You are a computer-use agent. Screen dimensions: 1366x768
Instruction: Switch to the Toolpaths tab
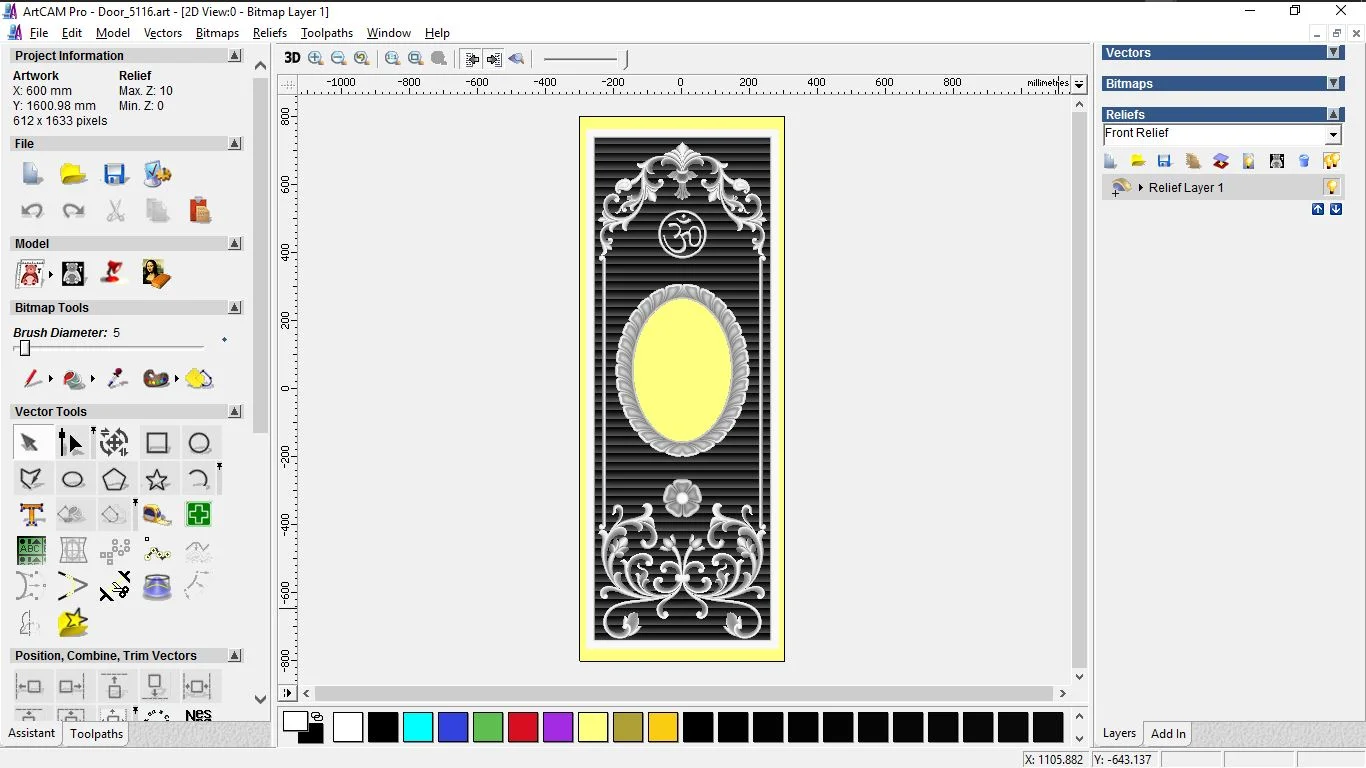tap(96, 733)
